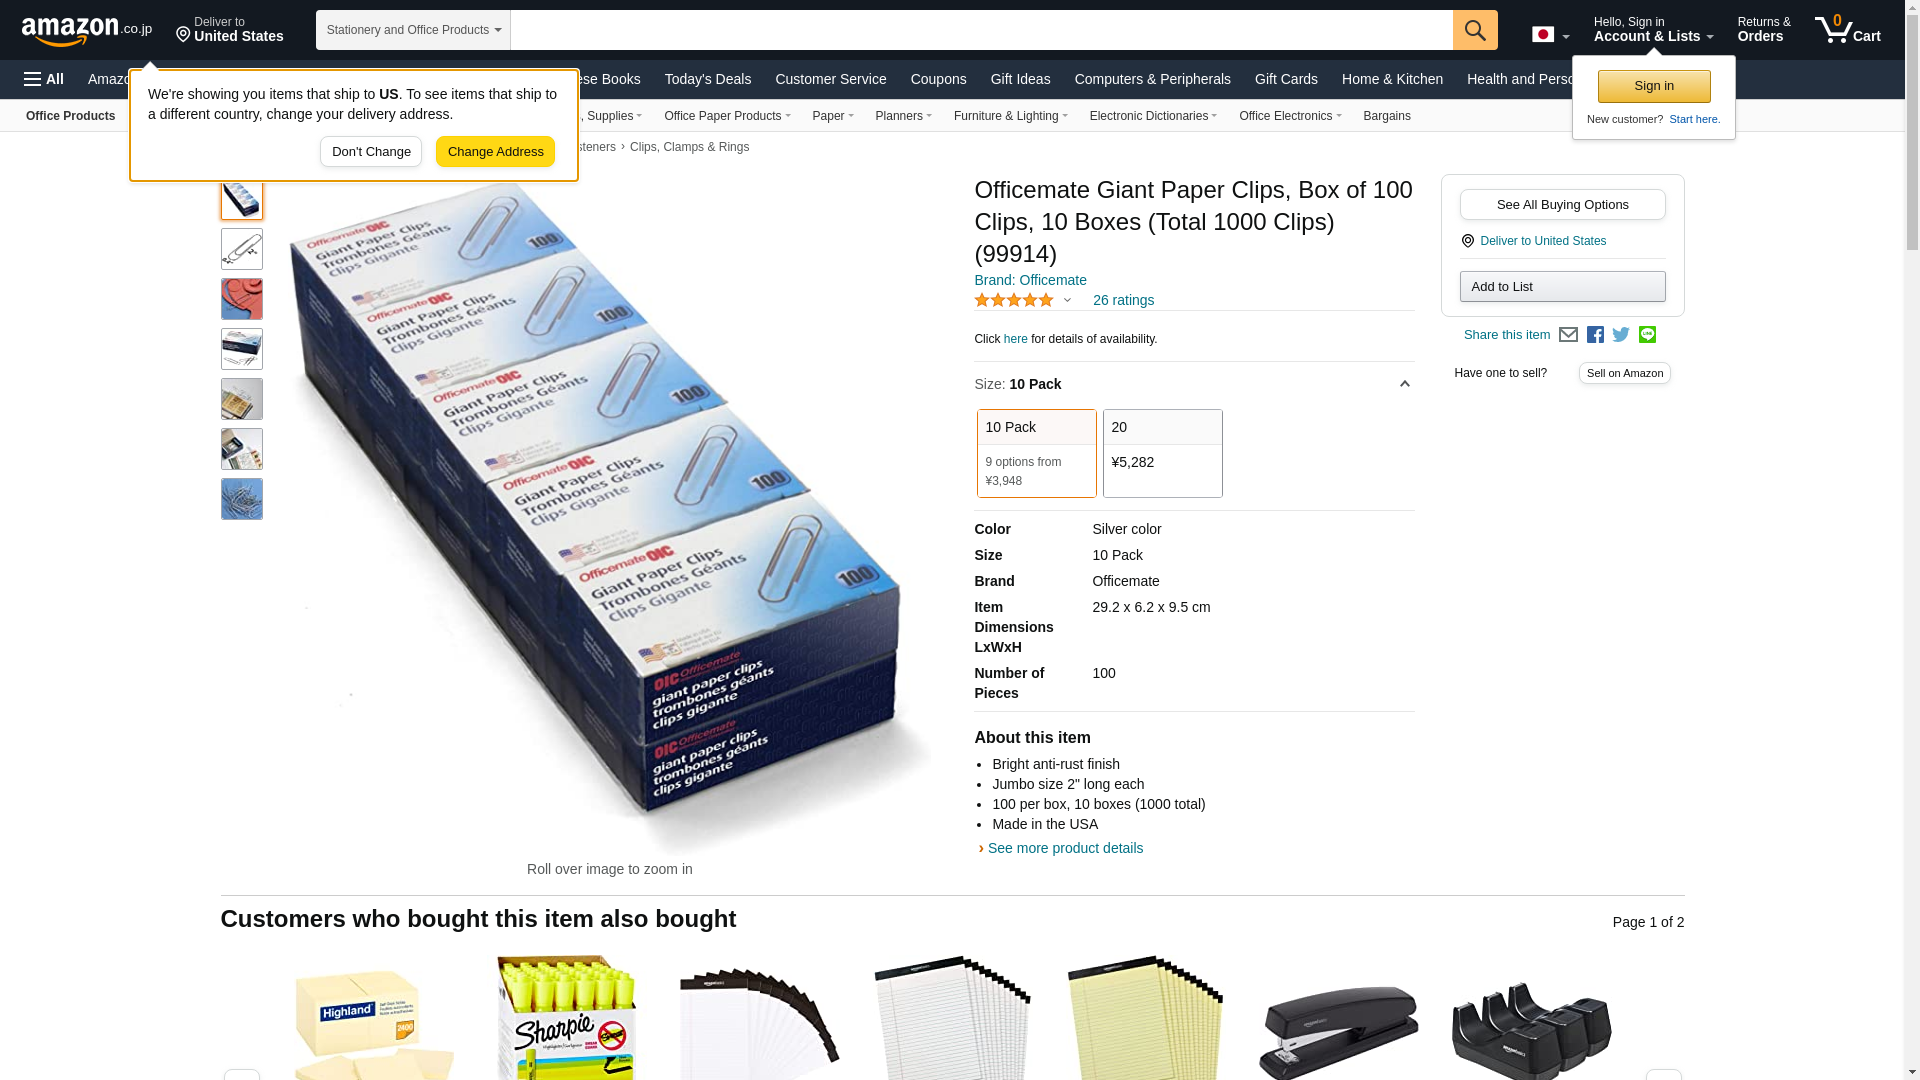Open Office Paper Products submenu
This screenshot has height=1080, width=1920.
tap(727, 116)
